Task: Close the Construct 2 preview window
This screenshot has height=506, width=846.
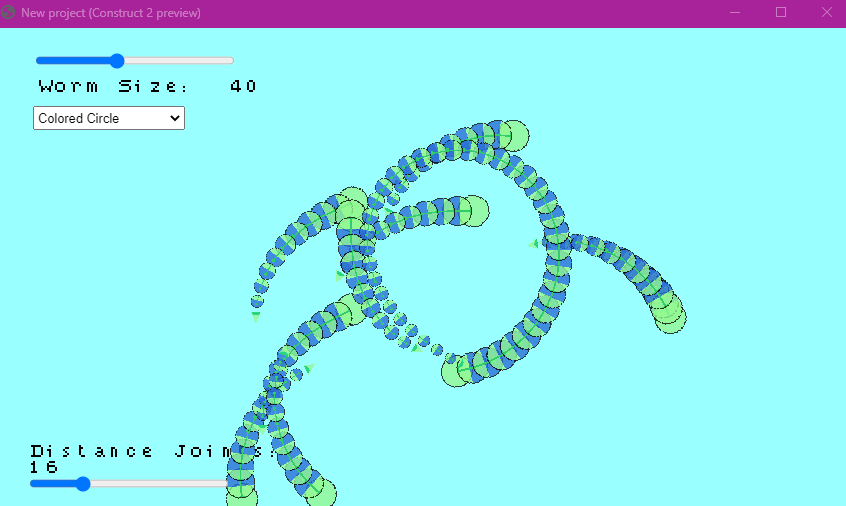Action: (x=827, y=12)
